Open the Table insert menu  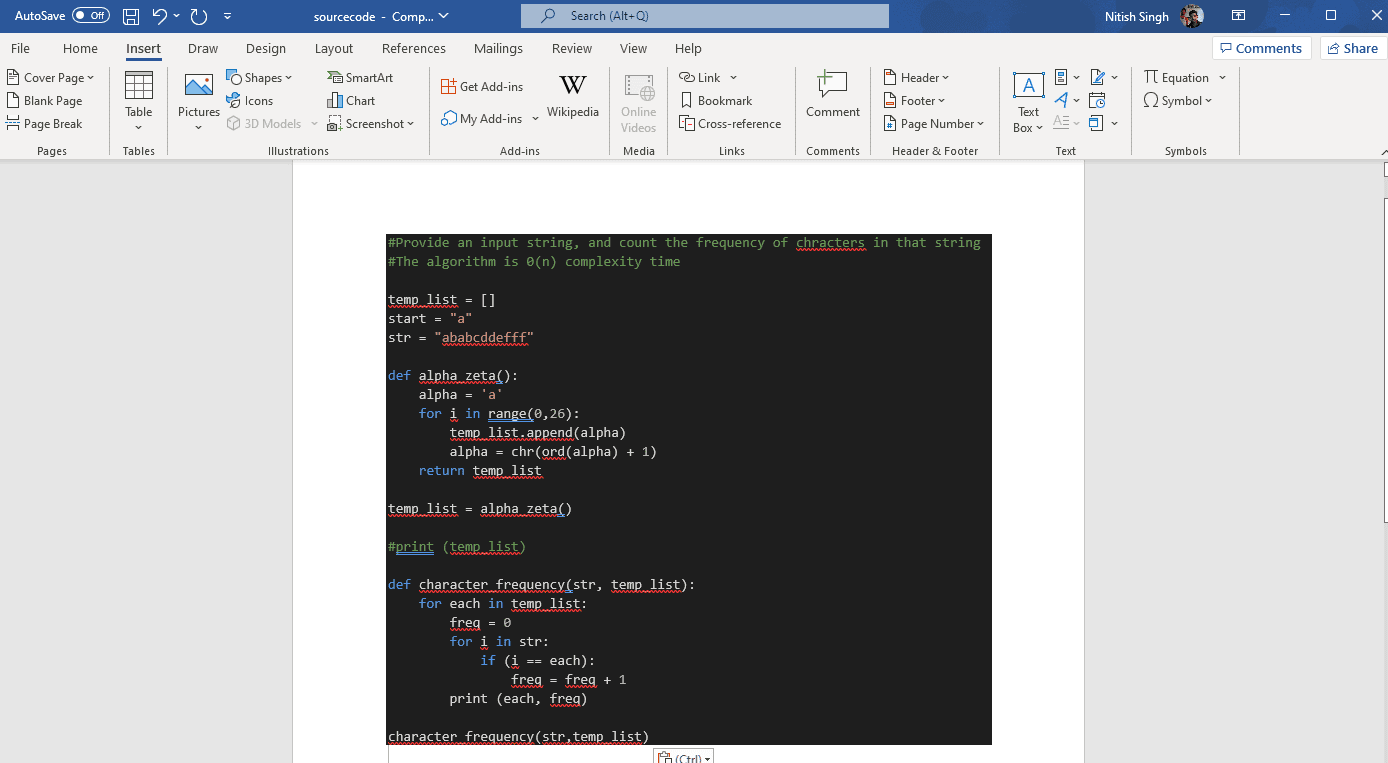139,100
